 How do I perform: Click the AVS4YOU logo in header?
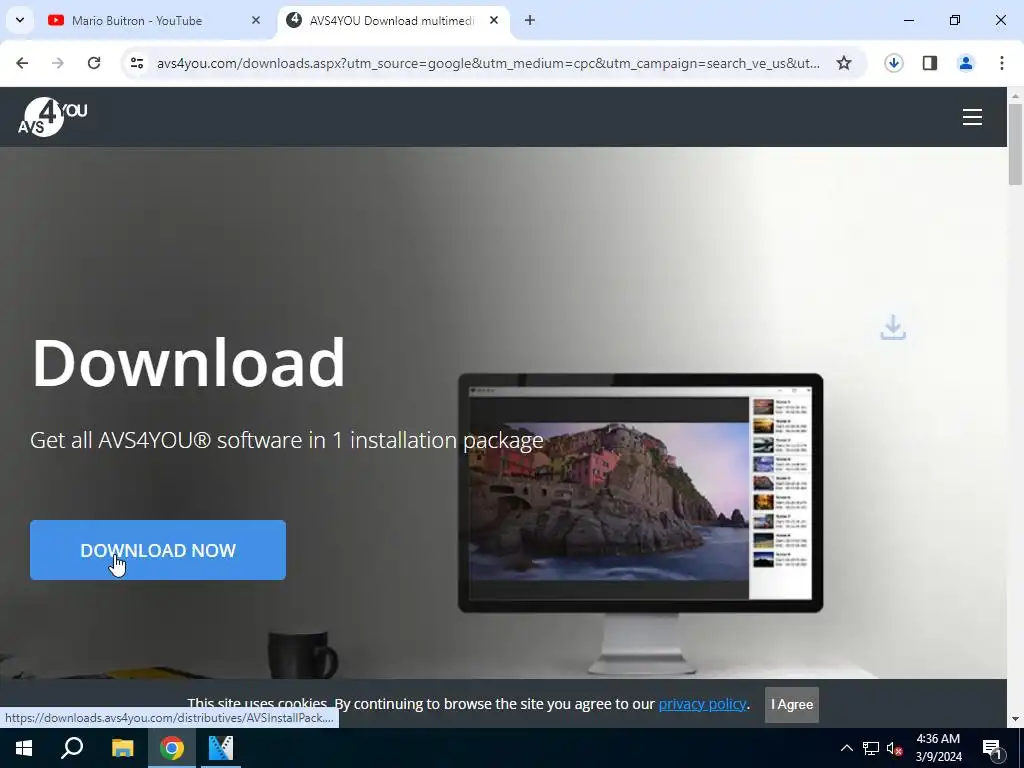click(52, 117)
